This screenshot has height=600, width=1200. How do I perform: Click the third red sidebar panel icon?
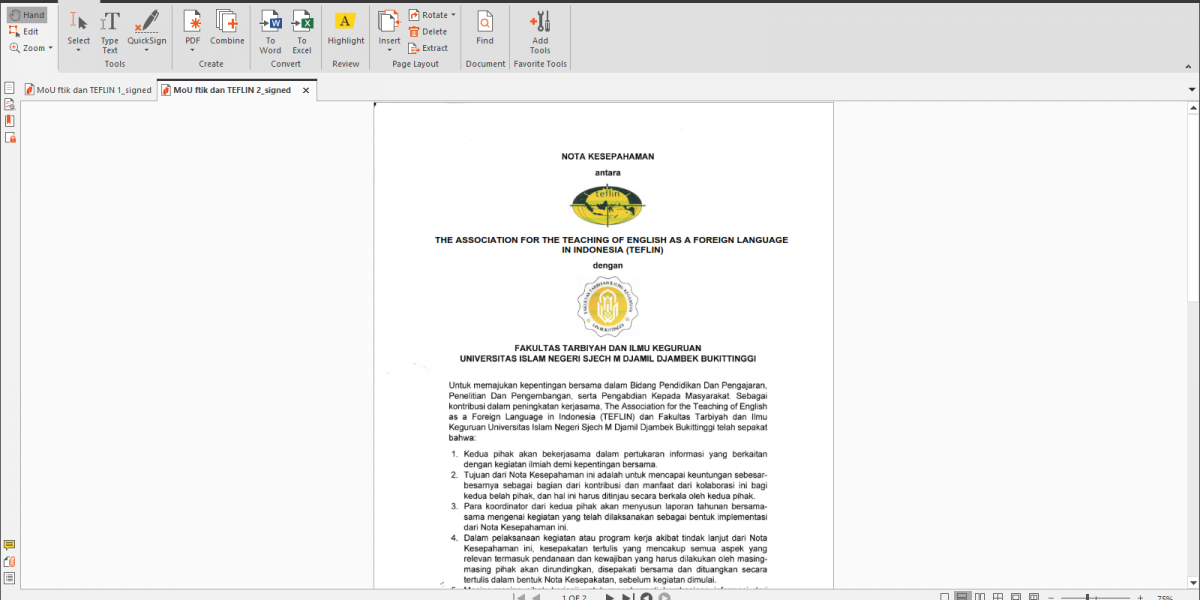(9, 121)
